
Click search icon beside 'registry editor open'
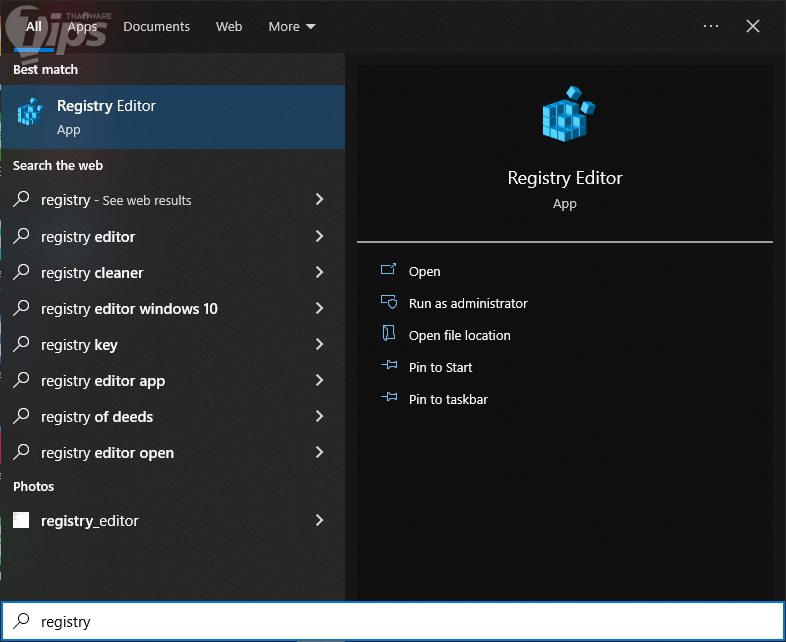[x=21, y=452]
